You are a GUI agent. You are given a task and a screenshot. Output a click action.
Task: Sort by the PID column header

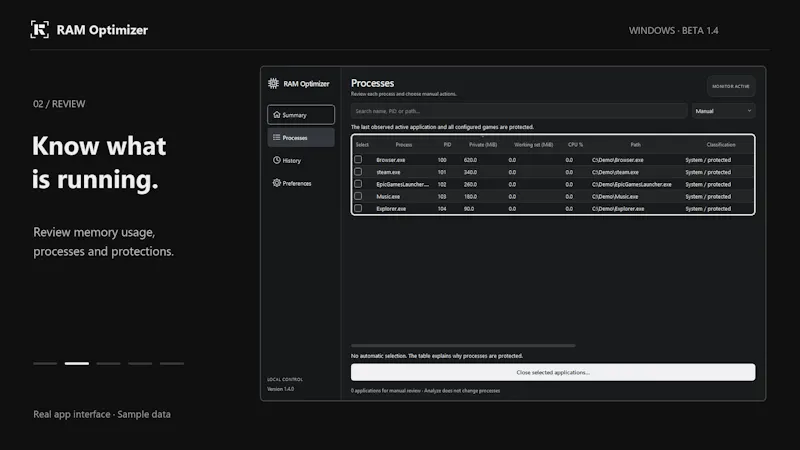447,145
